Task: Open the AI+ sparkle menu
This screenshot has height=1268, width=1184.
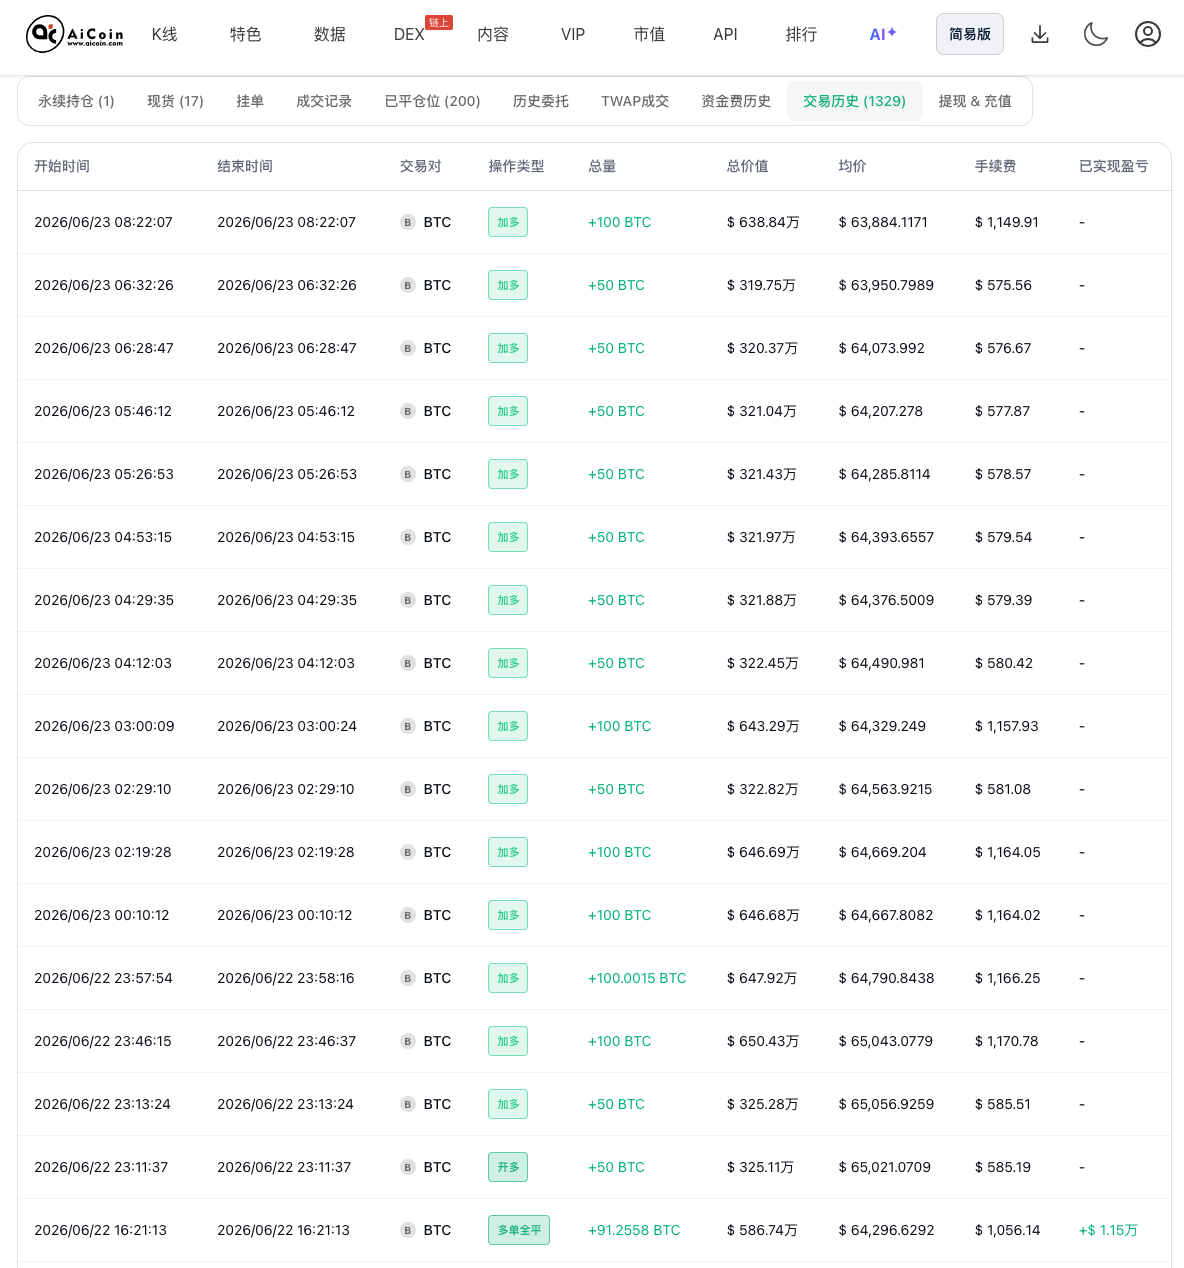Action: [883, 34]
